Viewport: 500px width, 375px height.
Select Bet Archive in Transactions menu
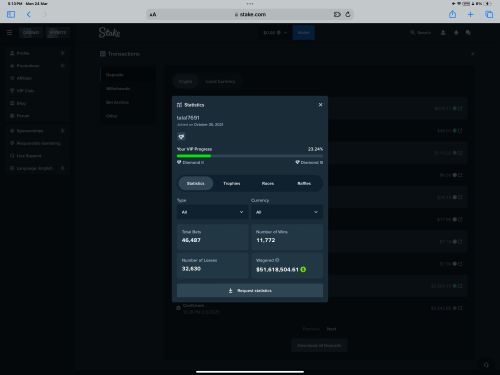click(128, 102)
